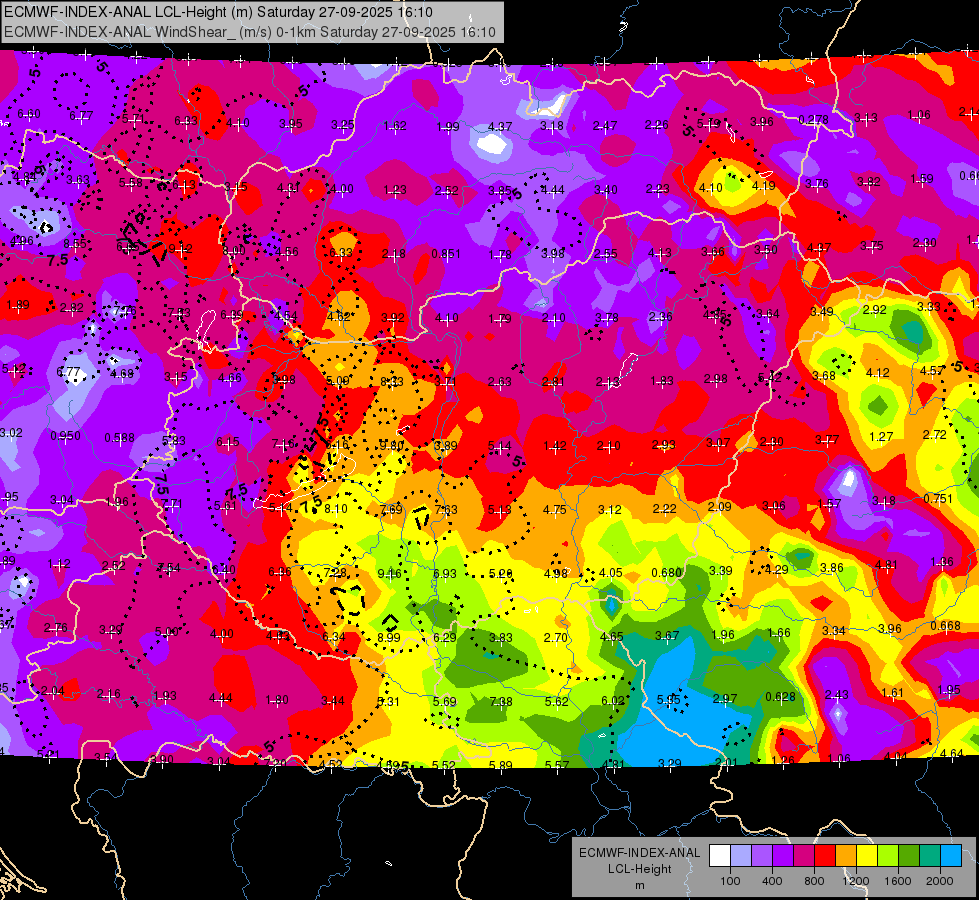Click the legend label 400
979x900 pixels.
pyautogui.click(x=772, y=881)
